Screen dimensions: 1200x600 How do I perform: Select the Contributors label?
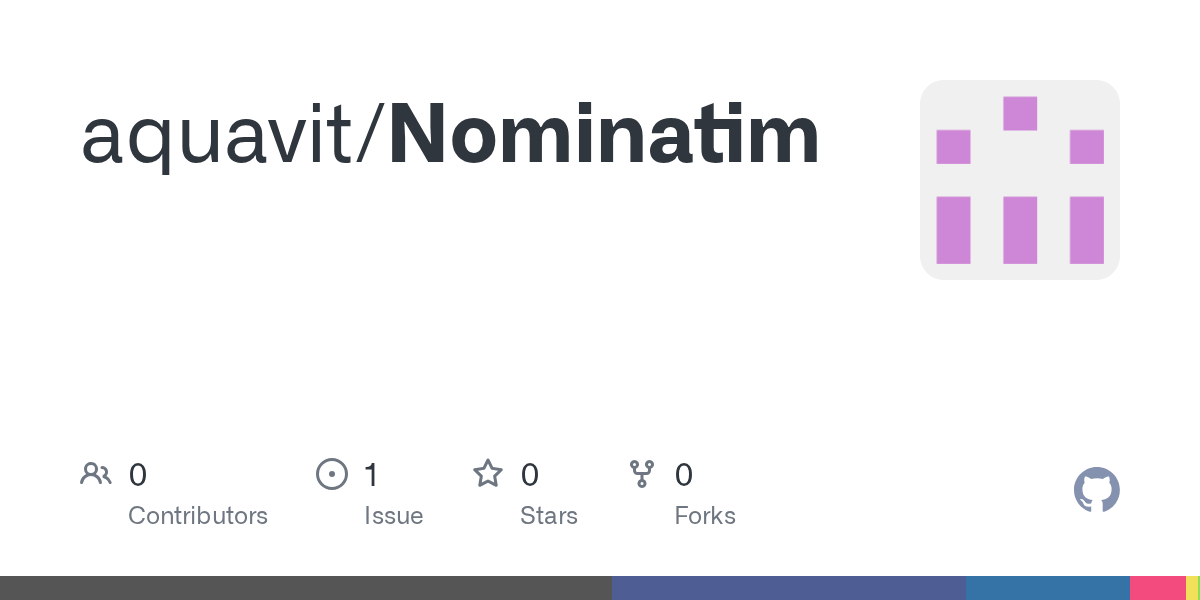coord(198,516)
